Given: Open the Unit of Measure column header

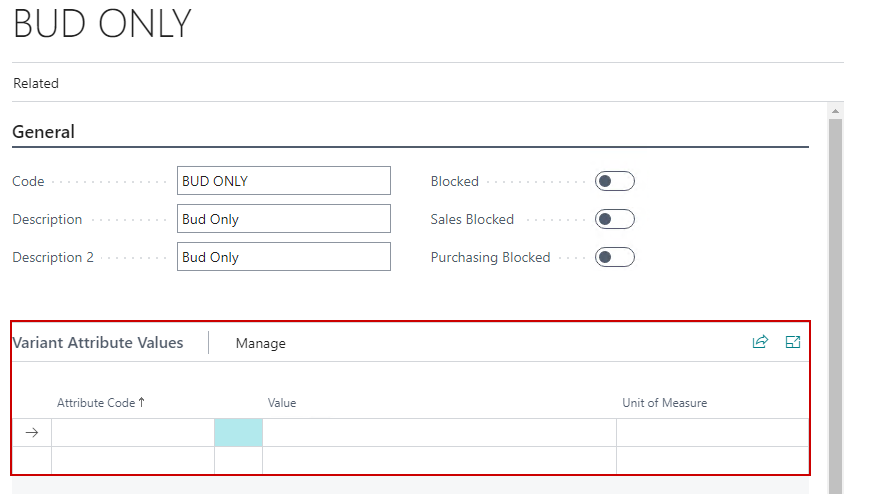Looking at the screenshot, I should point(664,403).
